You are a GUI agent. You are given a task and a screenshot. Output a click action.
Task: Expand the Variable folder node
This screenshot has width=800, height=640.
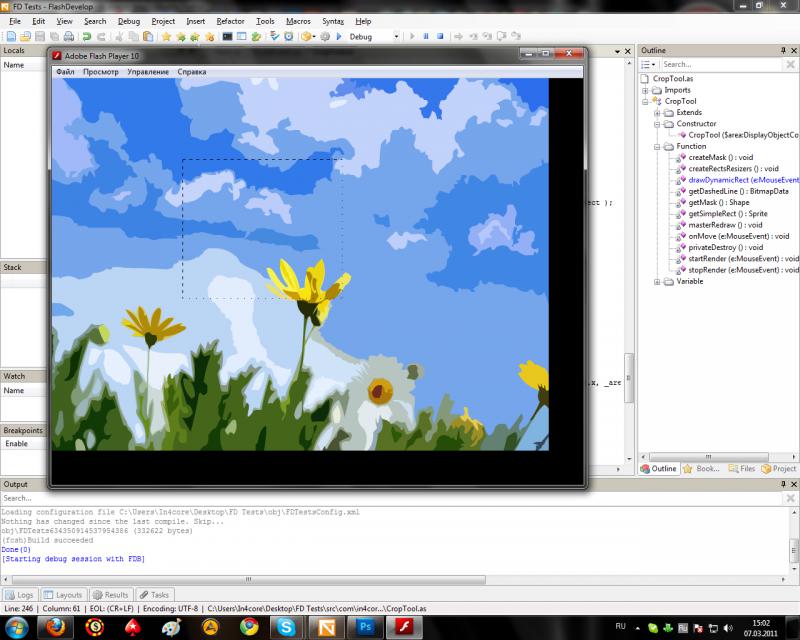[x=657, y=282]
